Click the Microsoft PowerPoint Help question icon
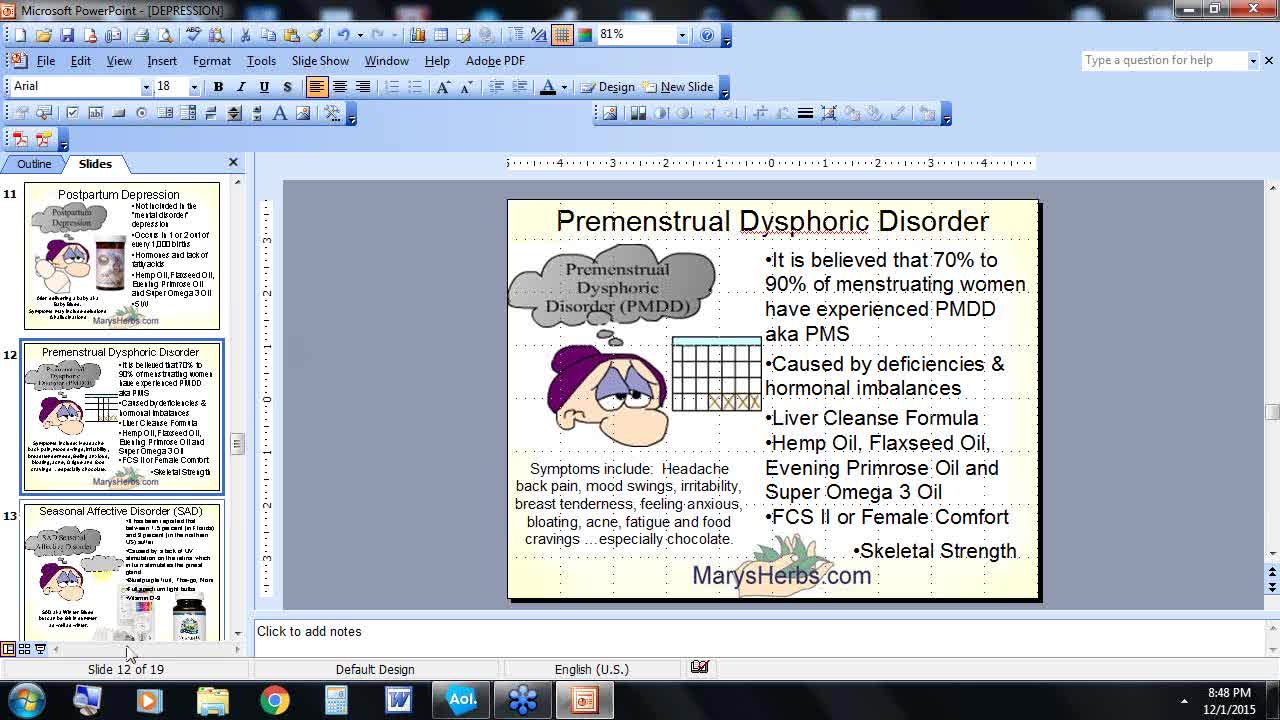 click(707, 35)
